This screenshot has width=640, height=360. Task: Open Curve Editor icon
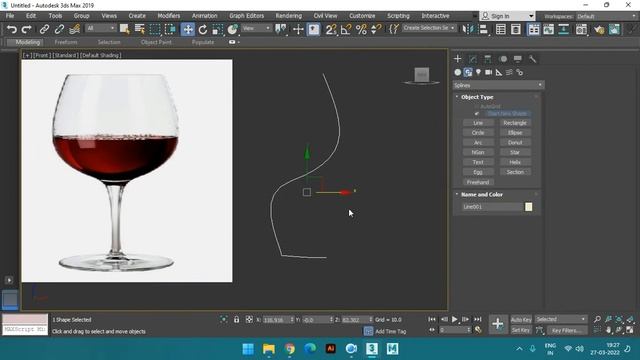coord(549,29)
